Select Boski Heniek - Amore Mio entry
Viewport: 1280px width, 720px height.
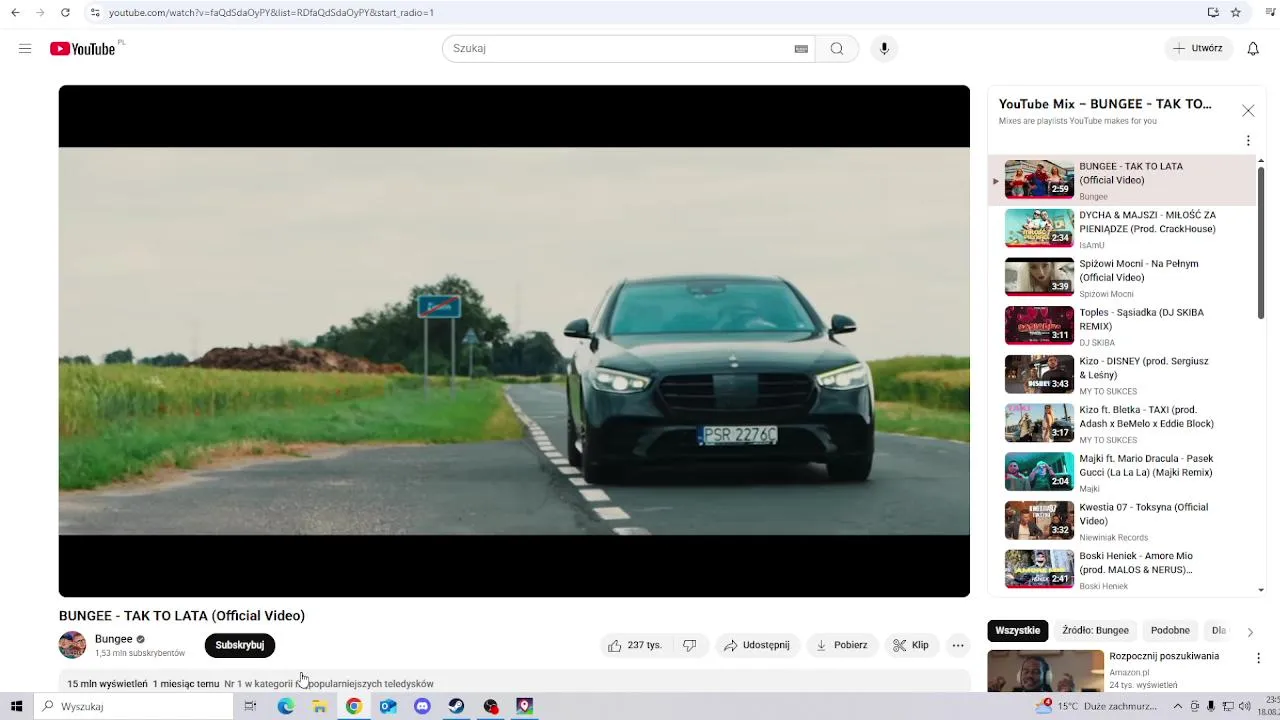pos(1120,570)
